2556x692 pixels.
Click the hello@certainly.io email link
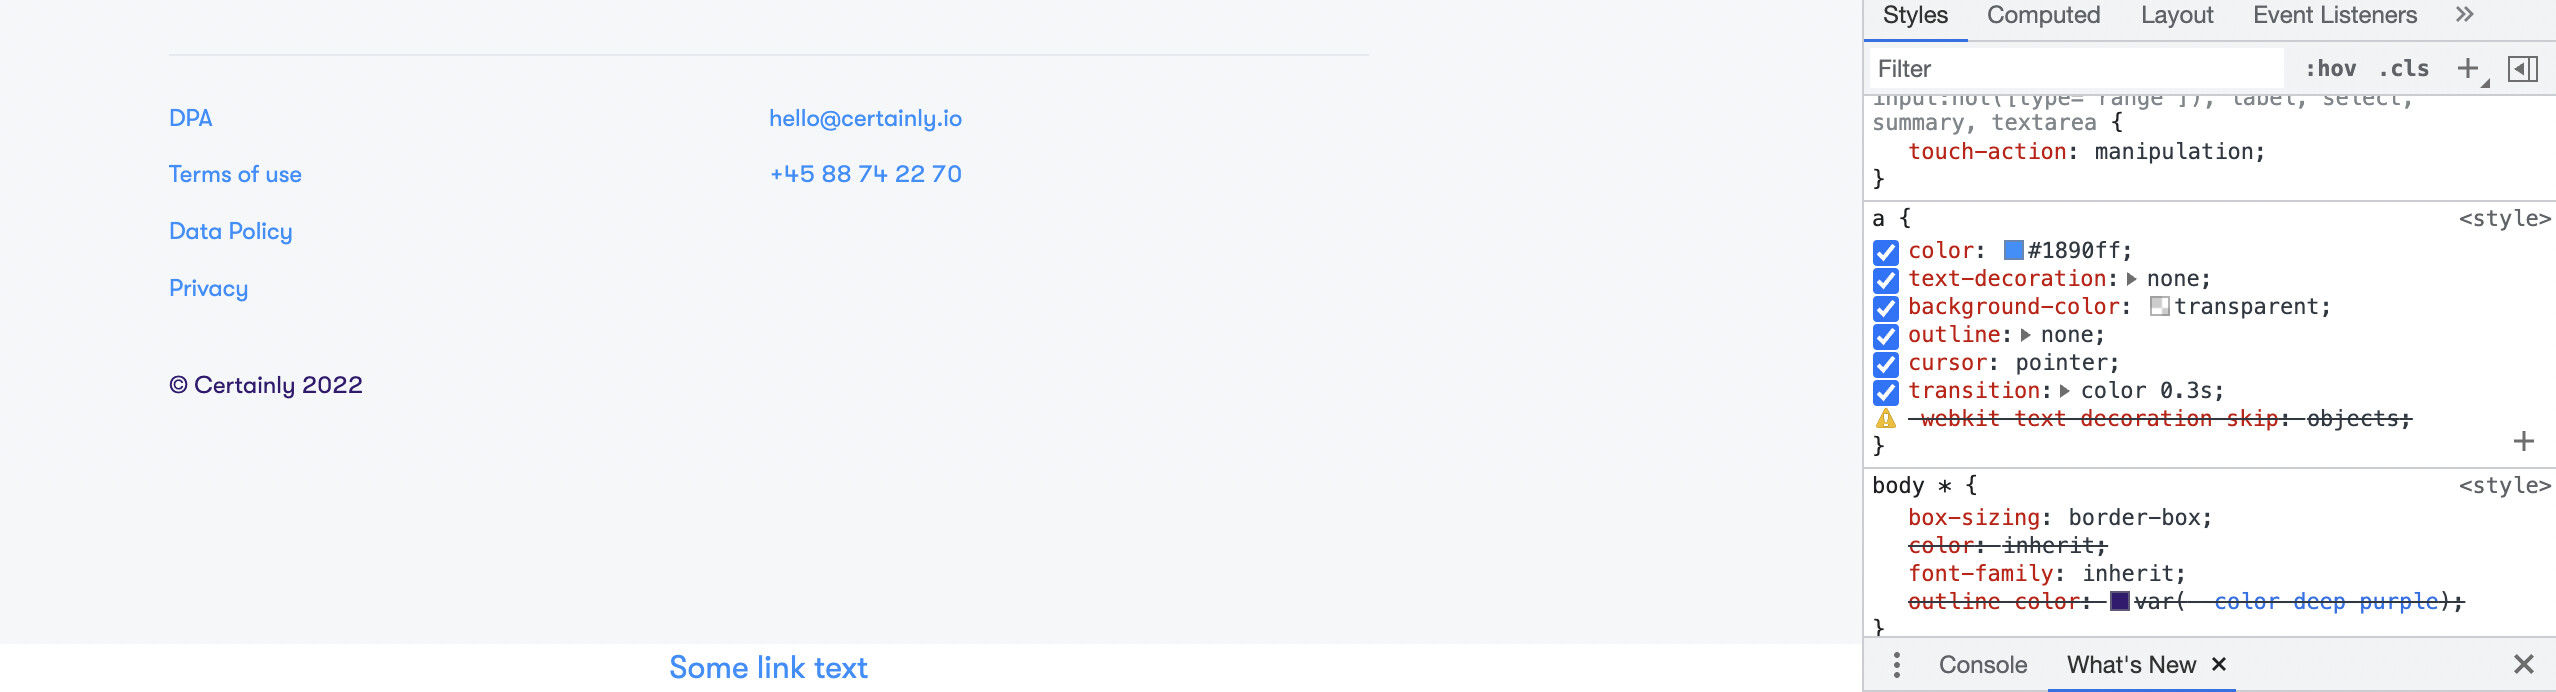coord(865,118)
